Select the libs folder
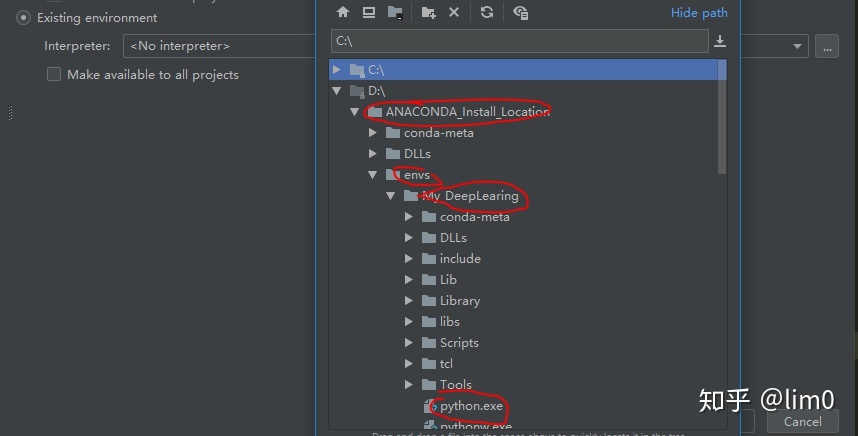Screen dimensions: 858x436 click(450, 322)
